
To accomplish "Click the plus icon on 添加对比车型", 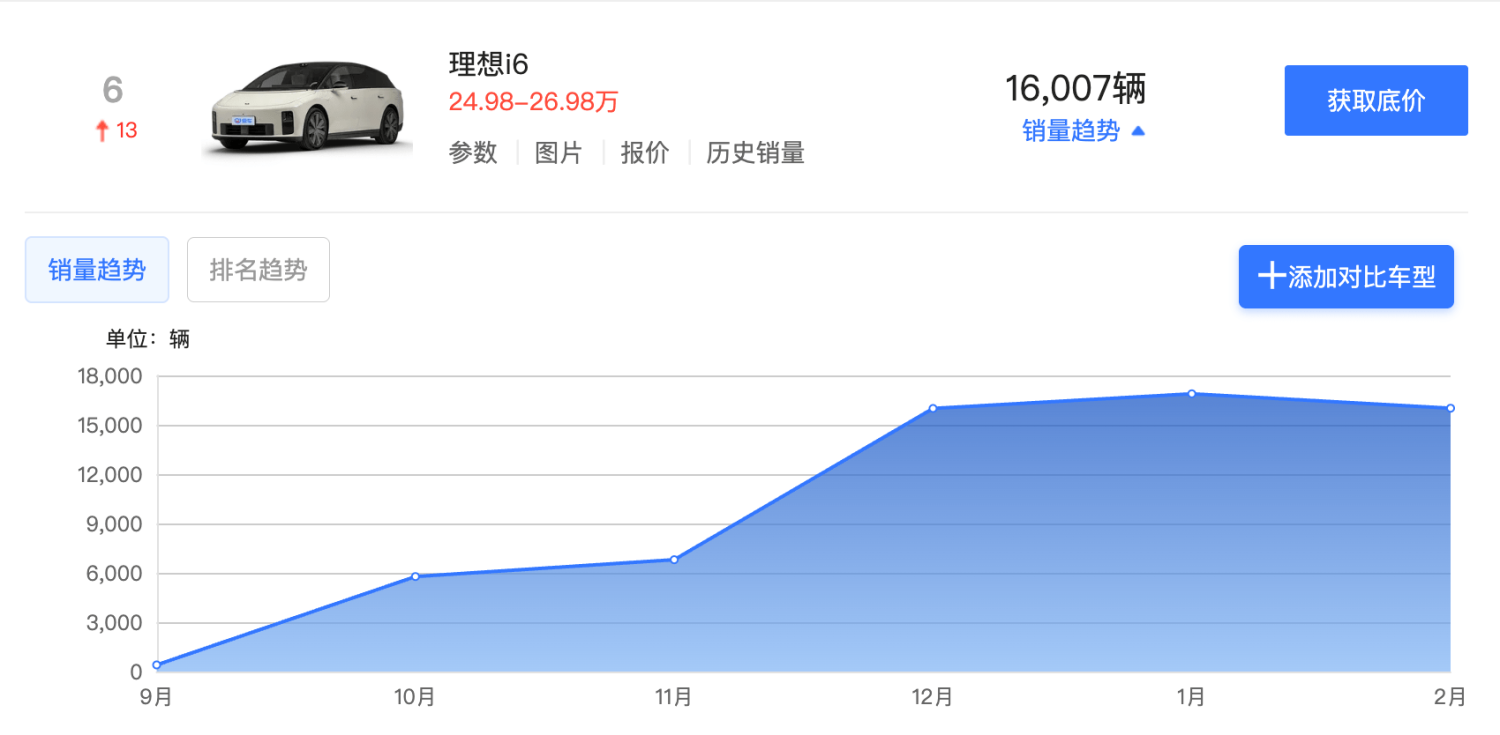I will pyautogui.click(x=1270, y=277).
